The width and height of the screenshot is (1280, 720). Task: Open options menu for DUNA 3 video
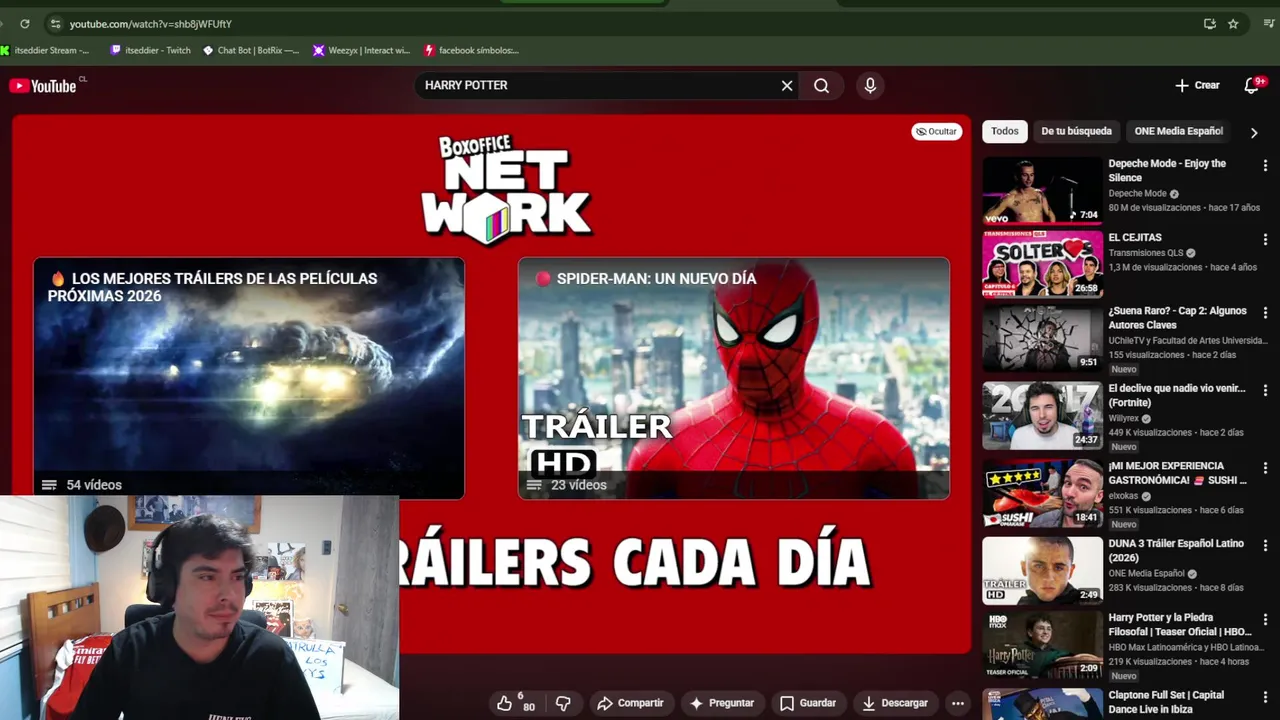tap(1265, 546)
